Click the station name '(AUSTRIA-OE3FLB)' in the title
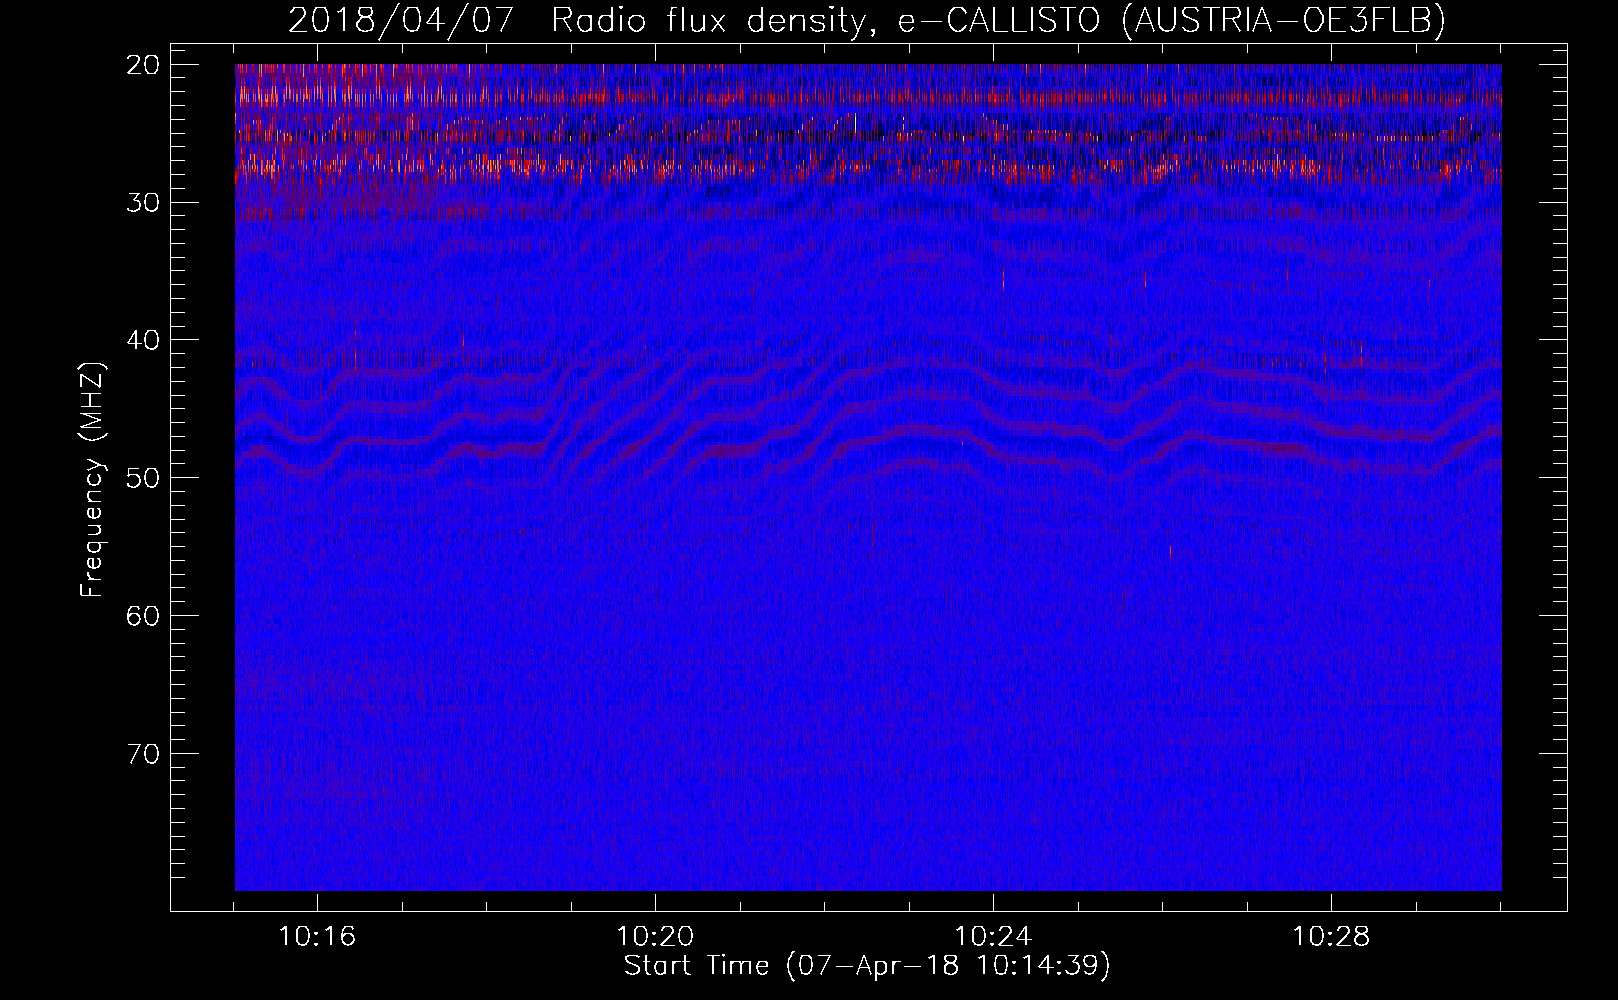 coord(1283,21)
